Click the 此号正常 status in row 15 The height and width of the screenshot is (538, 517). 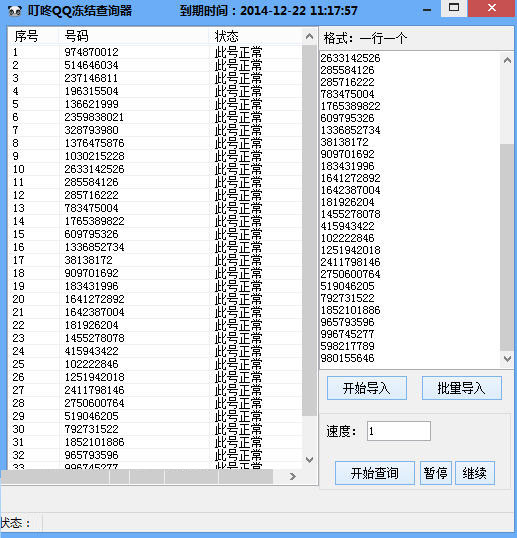click(x=238, y=234)
